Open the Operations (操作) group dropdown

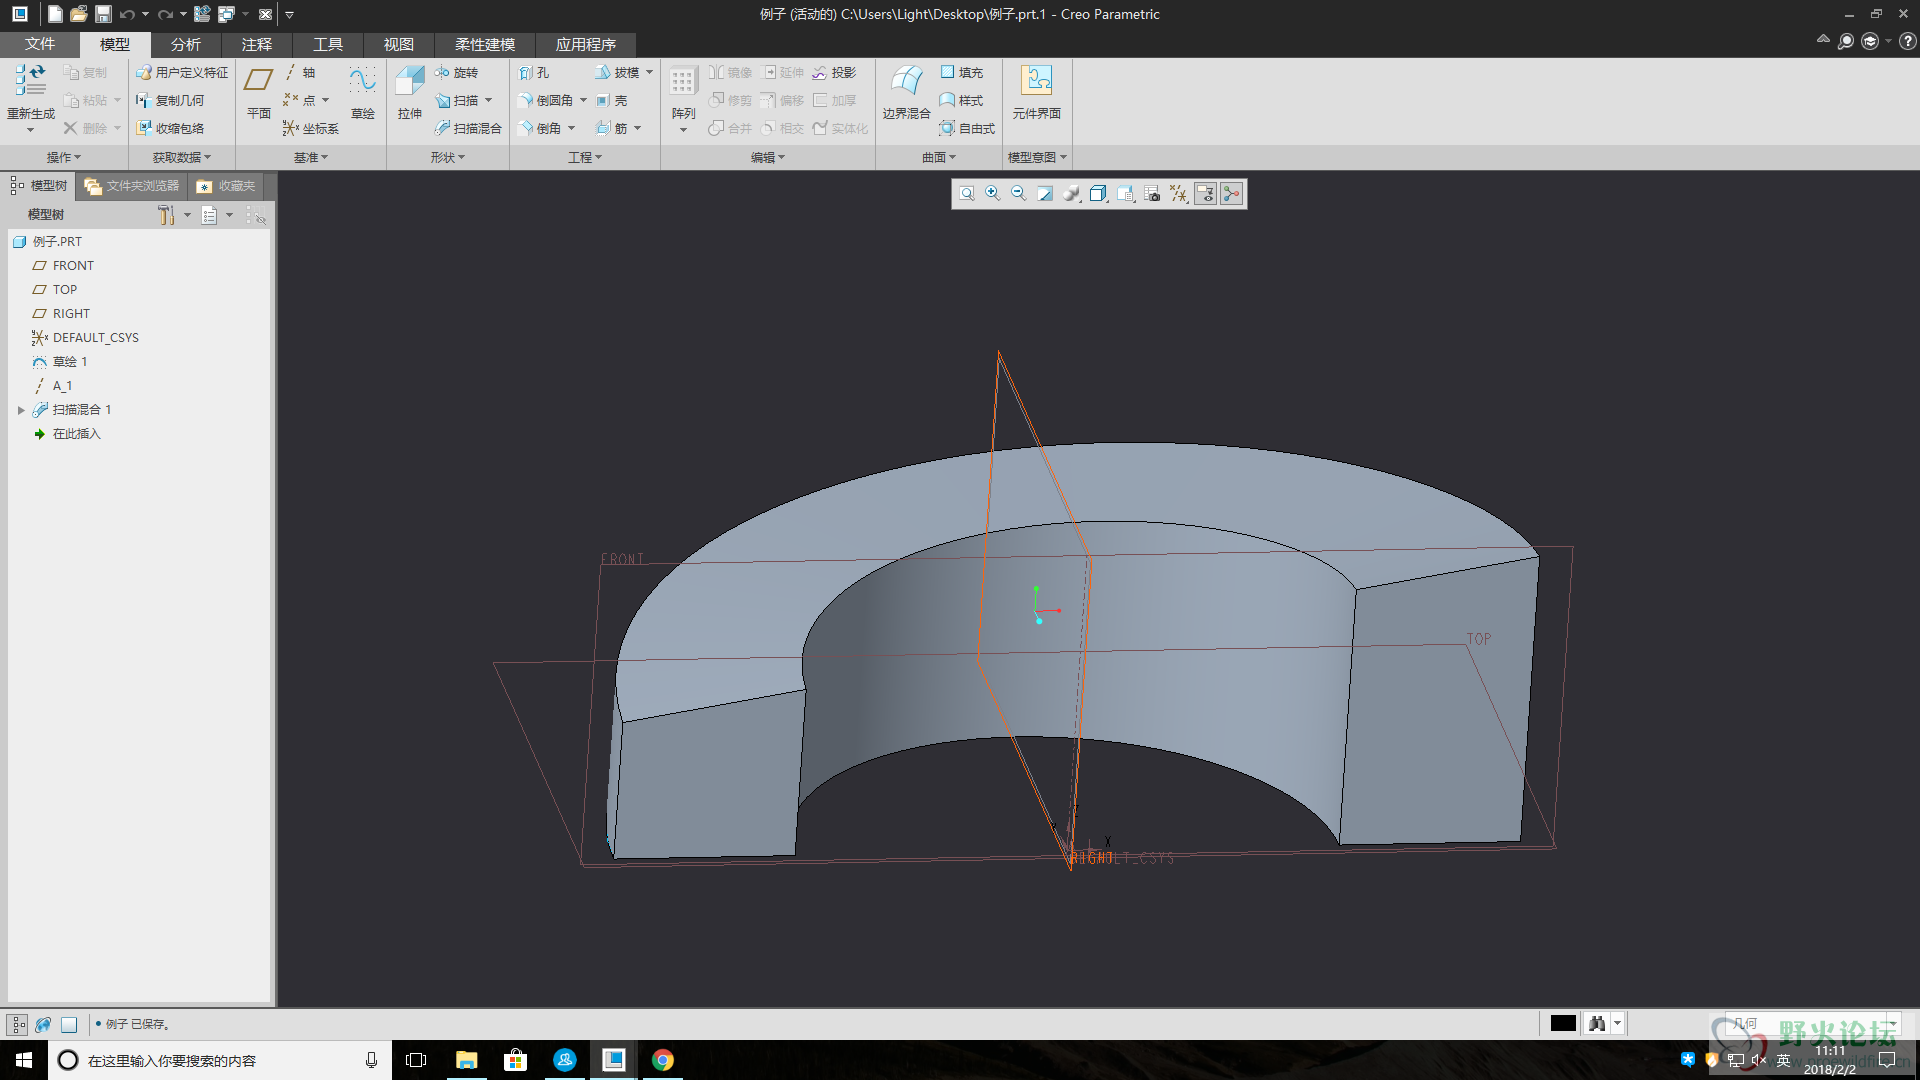click(x=64, y=157)
